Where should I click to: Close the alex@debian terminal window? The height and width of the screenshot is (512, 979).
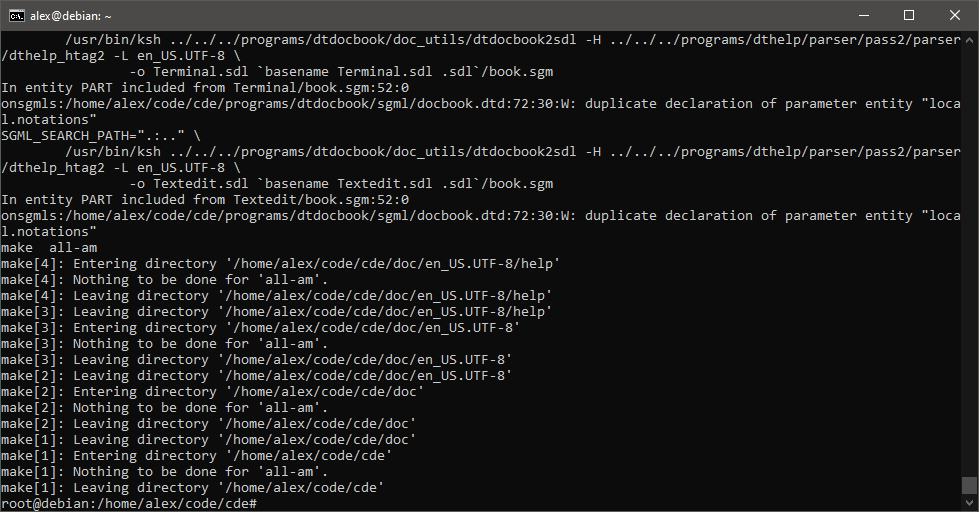click(x=954, y=16)
